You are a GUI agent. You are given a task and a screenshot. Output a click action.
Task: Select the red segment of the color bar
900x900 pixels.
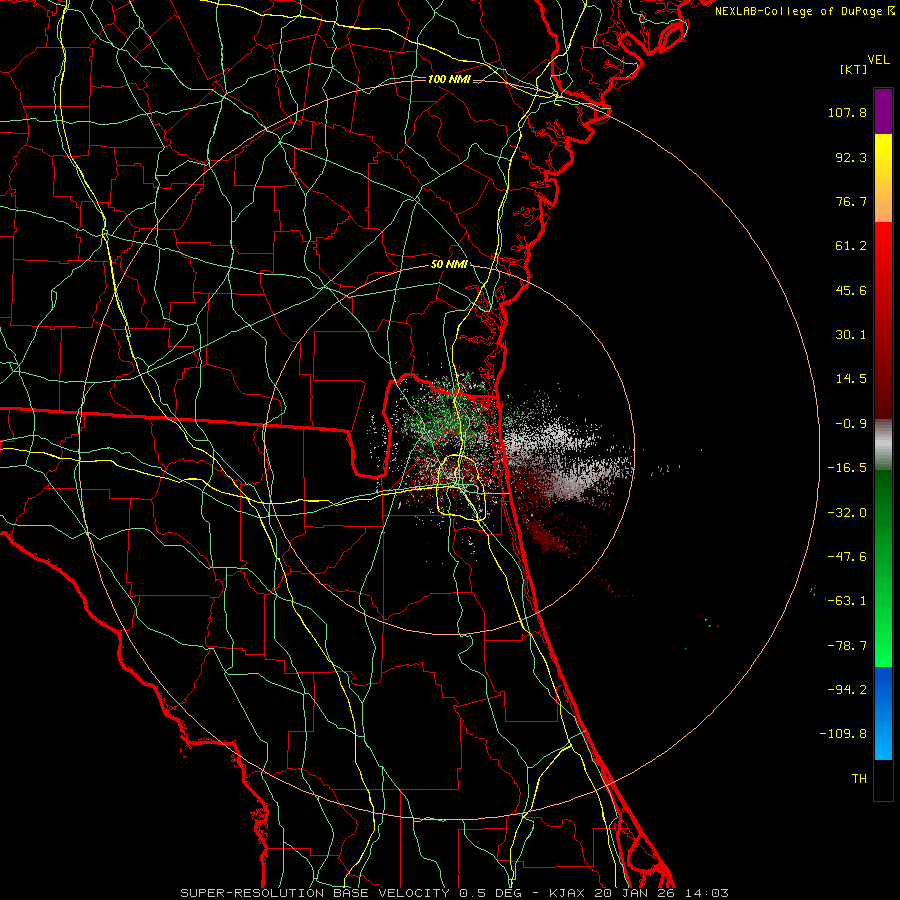[883, 320]
